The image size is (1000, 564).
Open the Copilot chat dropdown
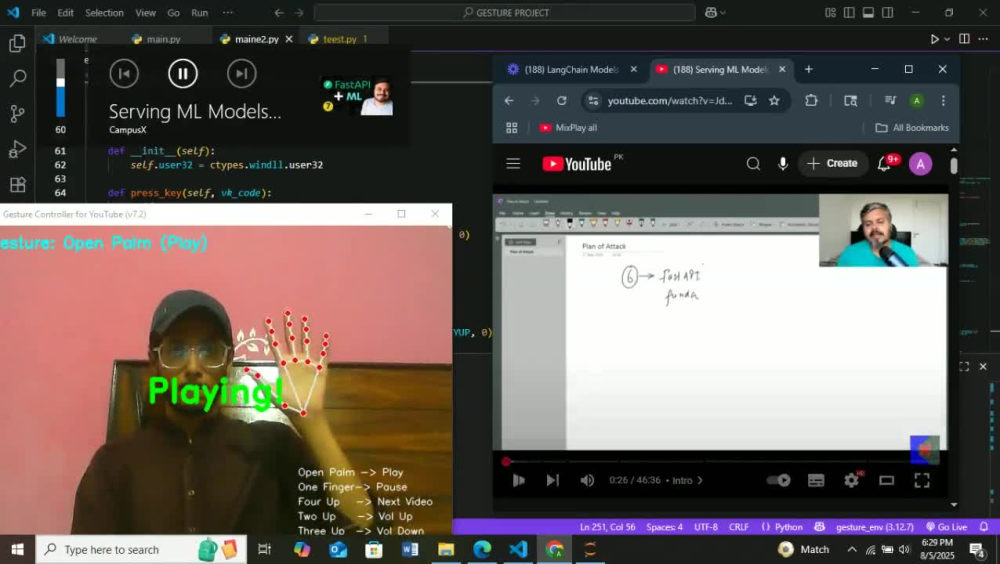(723, 13)
